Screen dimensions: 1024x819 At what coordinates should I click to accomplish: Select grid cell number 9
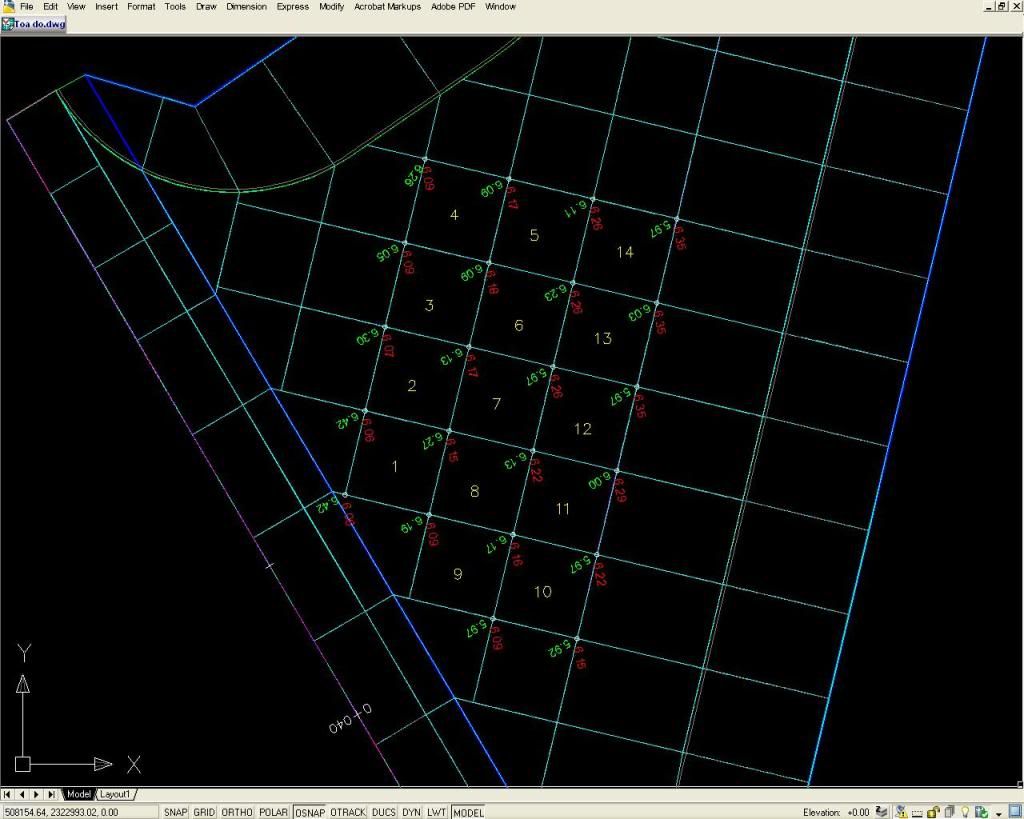[x=457, y=573]
